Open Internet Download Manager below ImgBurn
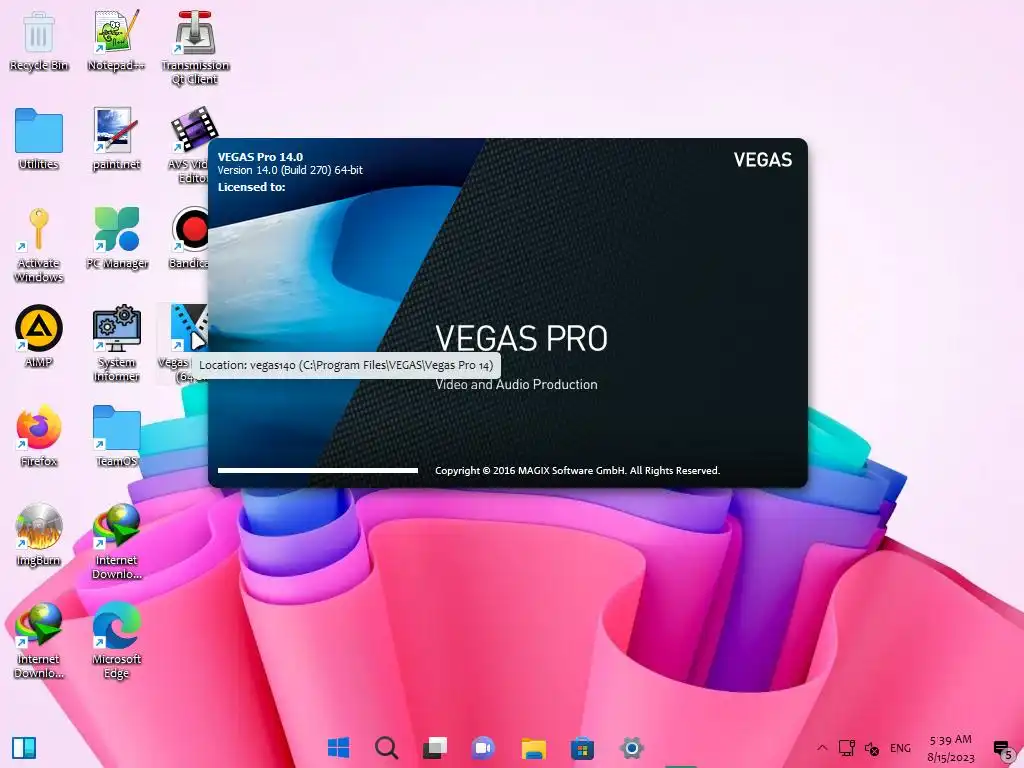The height and width of the screenshot is (768, 1024). [x=39, y=641]
